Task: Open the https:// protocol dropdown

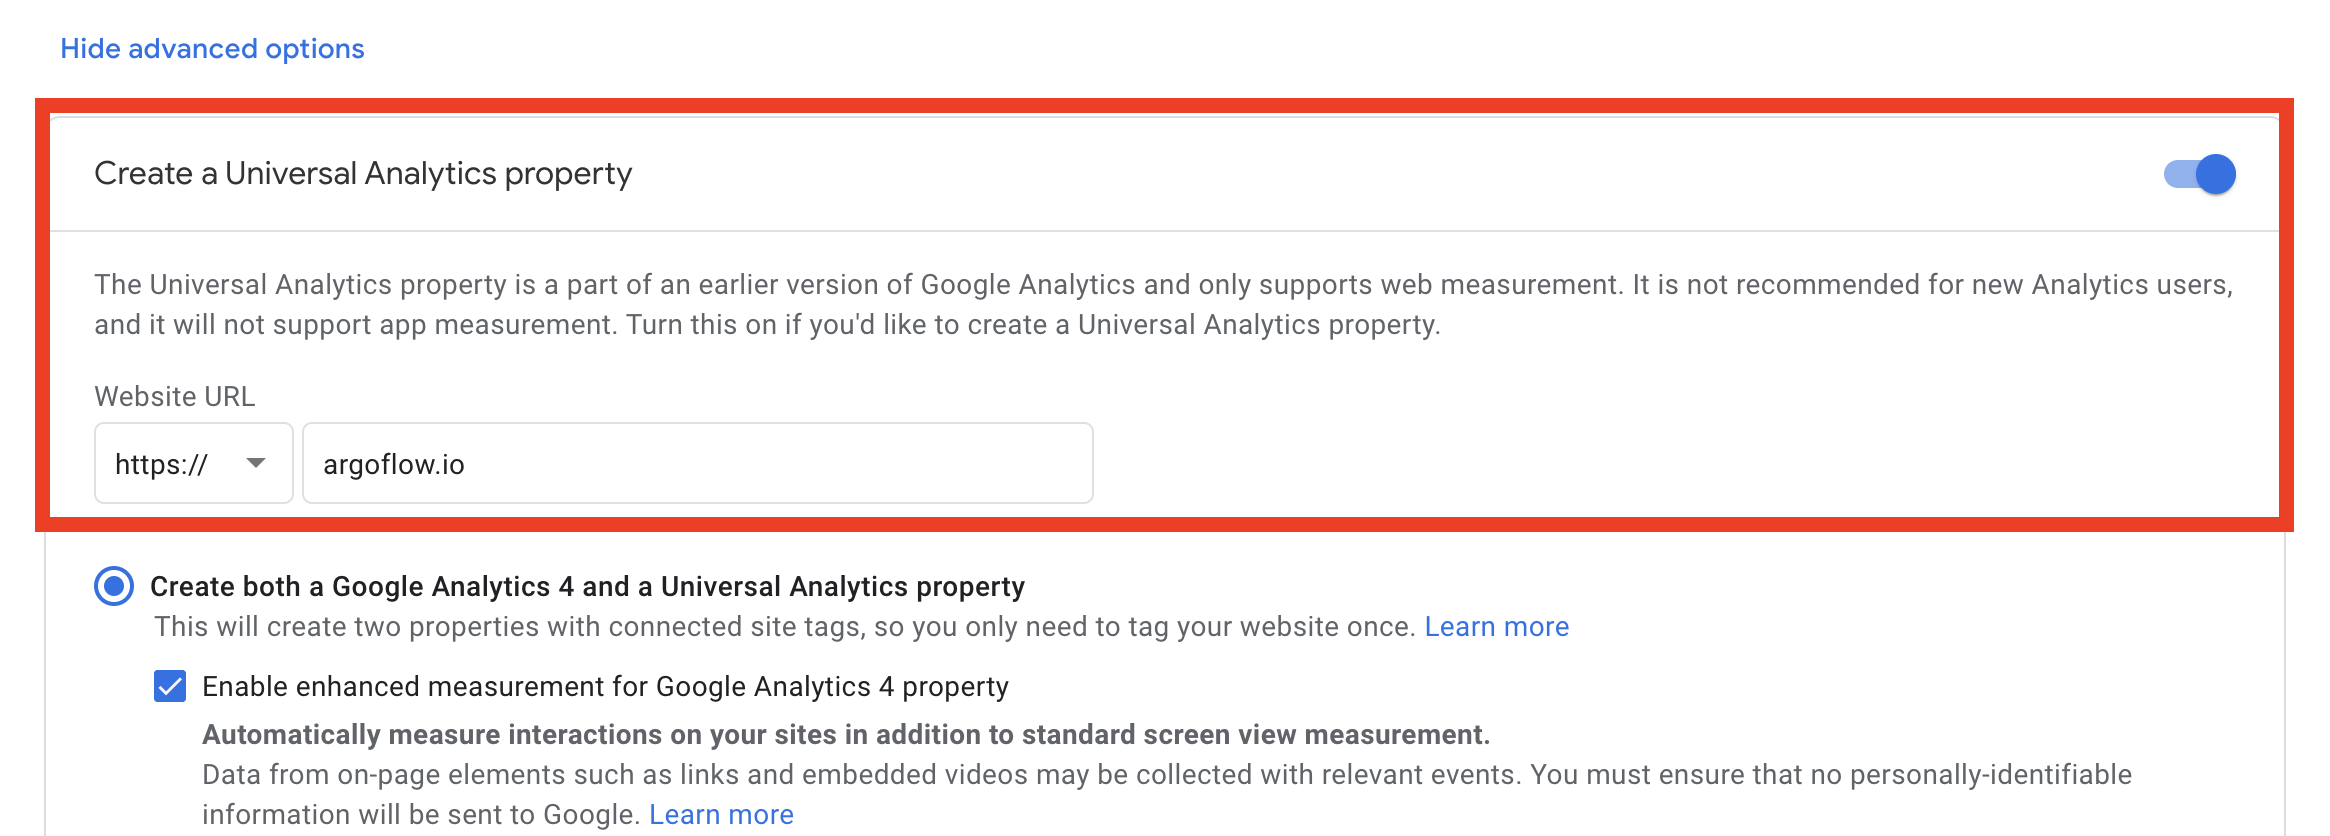Action: [x=193, y=463]
